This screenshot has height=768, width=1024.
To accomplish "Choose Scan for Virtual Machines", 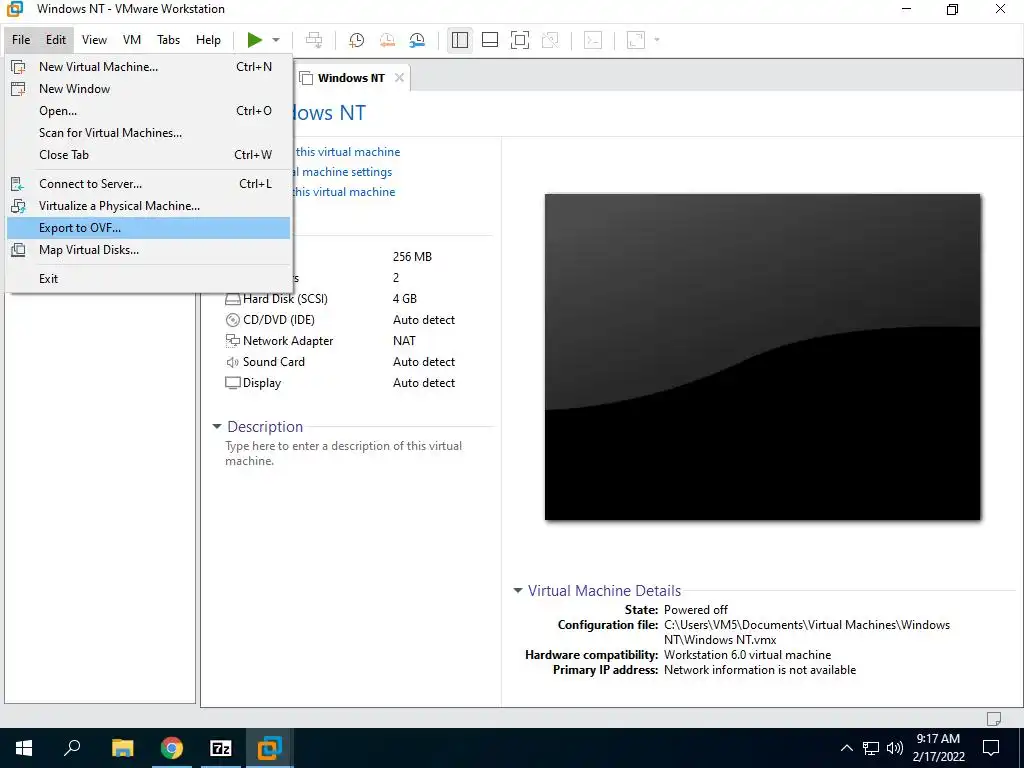I will [x=148, y=133].
